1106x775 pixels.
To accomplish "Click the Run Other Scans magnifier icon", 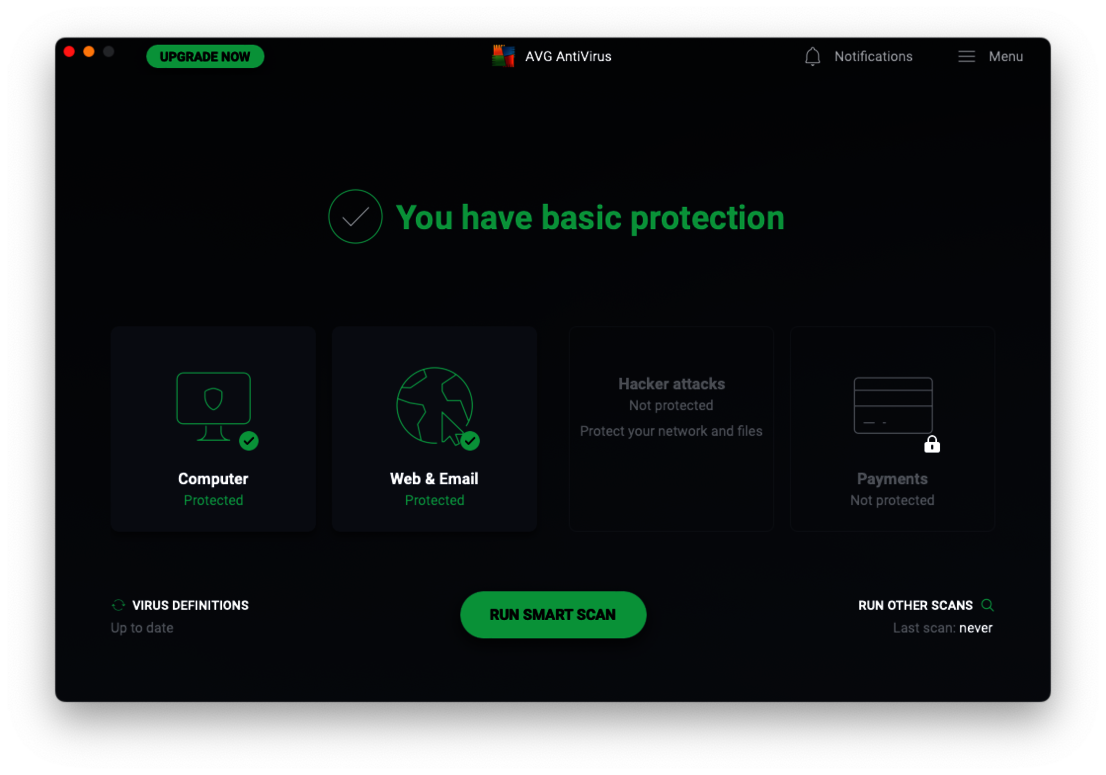I will (988, 605).
